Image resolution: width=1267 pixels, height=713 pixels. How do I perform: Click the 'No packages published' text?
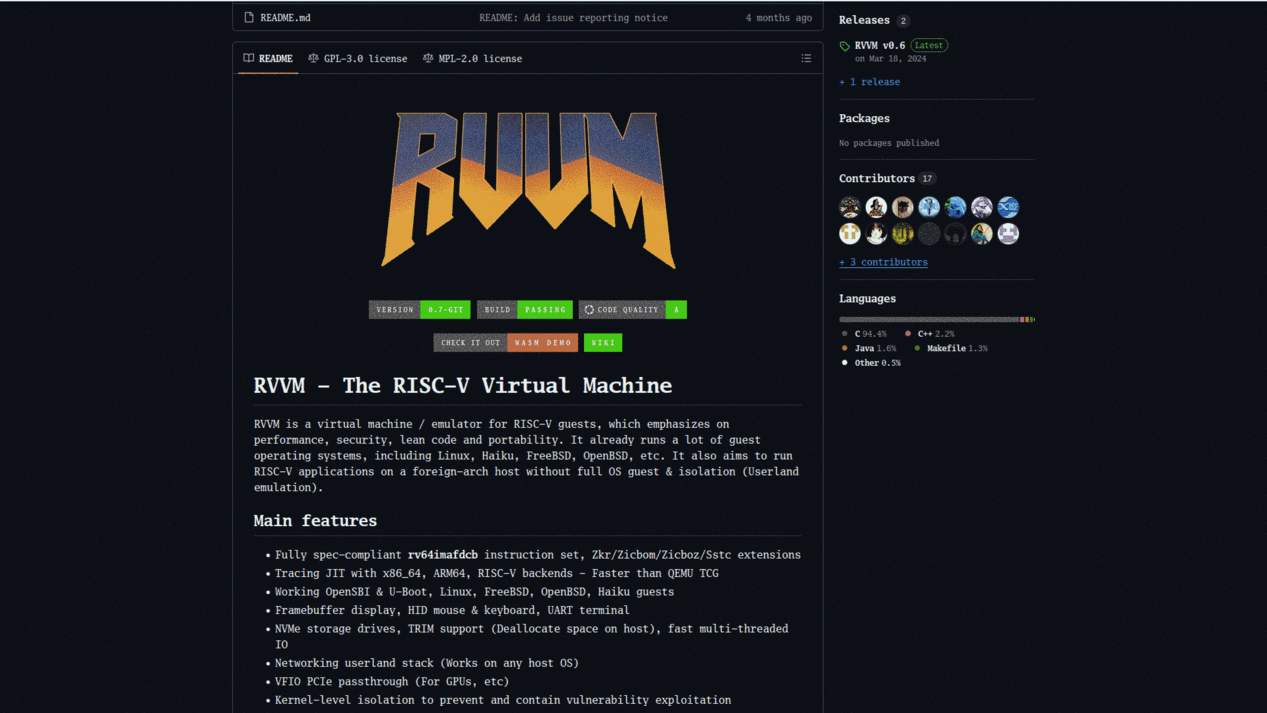889,143
